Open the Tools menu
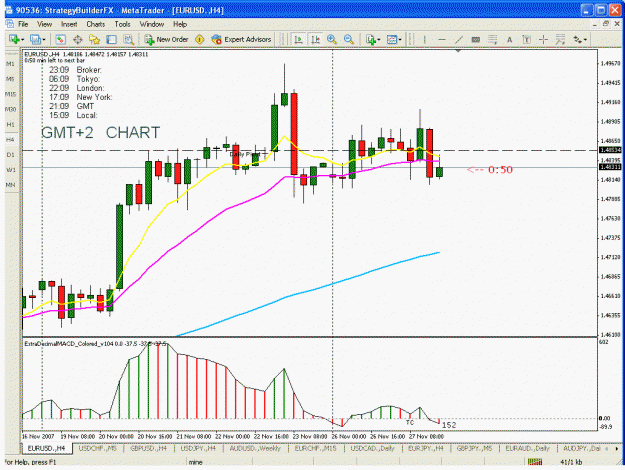 [x=122, y=24]
